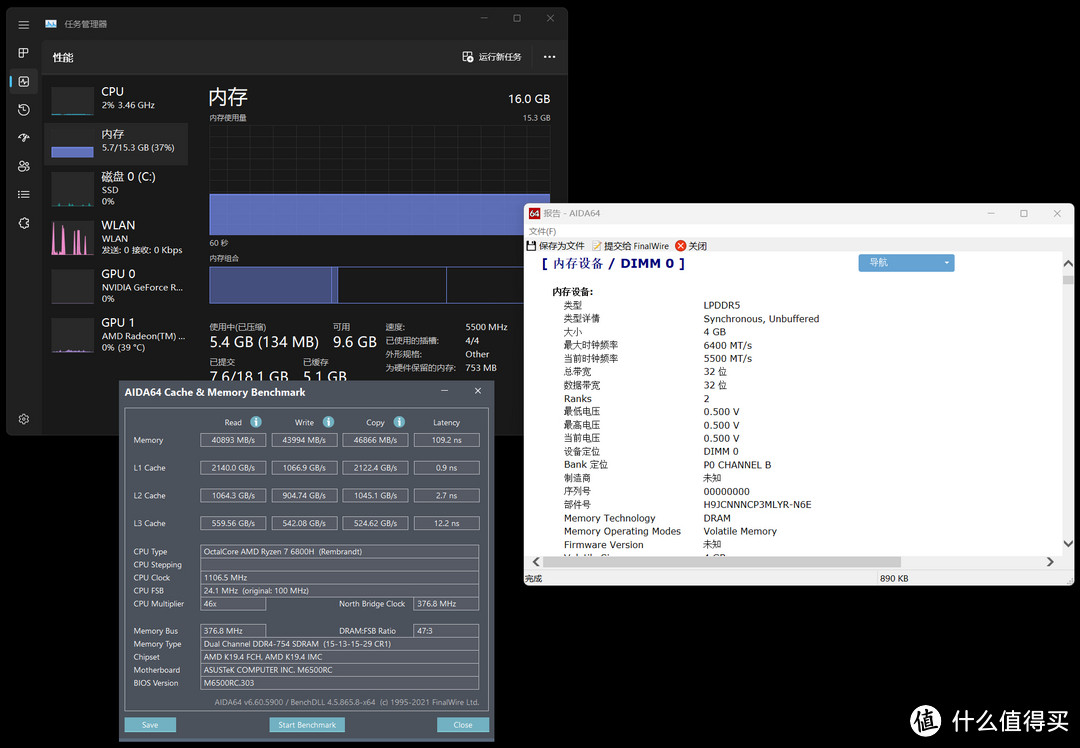Click Memory Copy value 46866 MB/s
The height and width of the screenshot is (748, 1080).
375,439
